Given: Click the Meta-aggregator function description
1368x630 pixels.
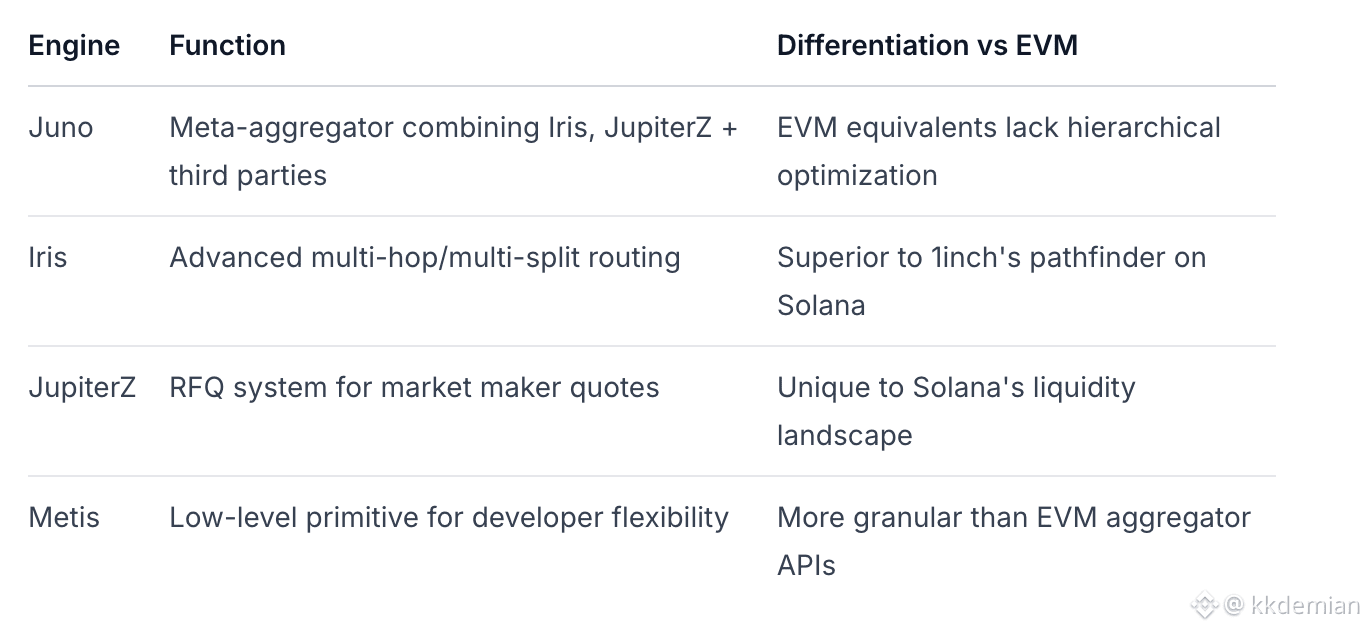Looking at the screenshot, I should coord(453,128).
